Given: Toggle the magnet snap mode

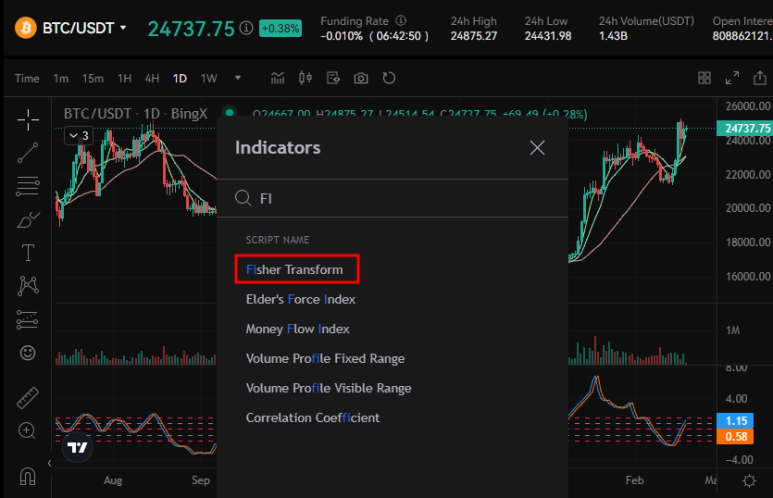Looking at the screenshot, I should [28, 476].
